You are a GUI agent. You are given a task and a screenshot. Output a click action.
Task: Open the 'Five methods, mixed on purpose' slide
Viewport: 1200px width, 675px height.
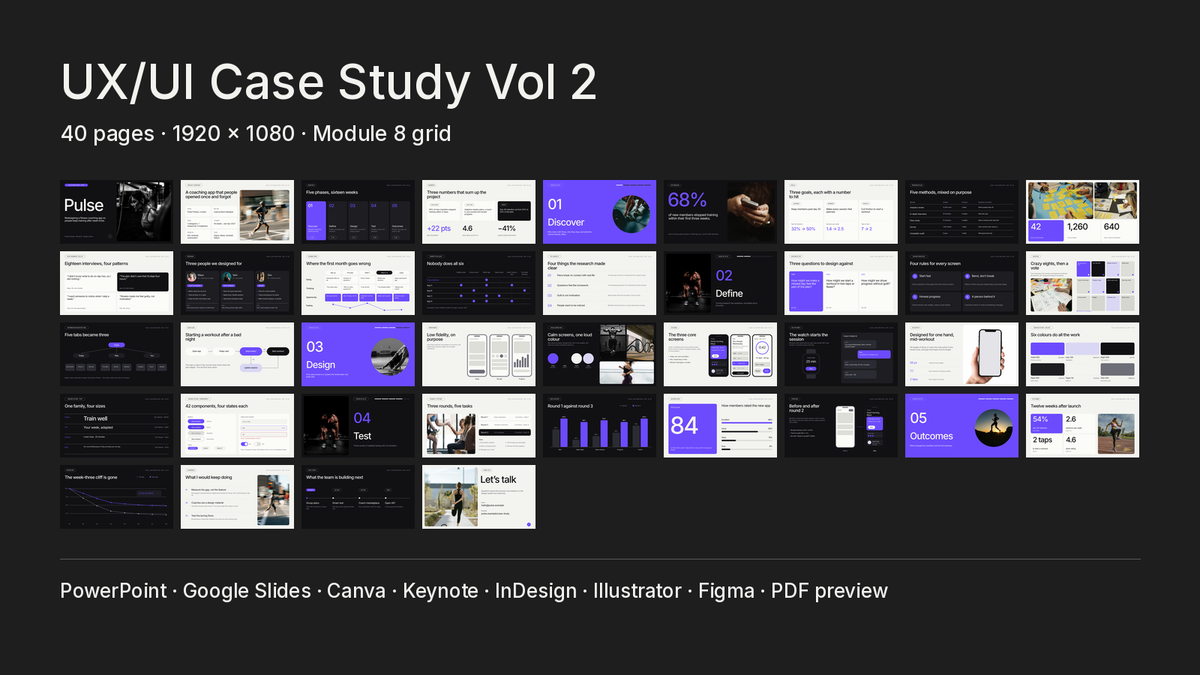pyautogui.click(x=962, y=212)
